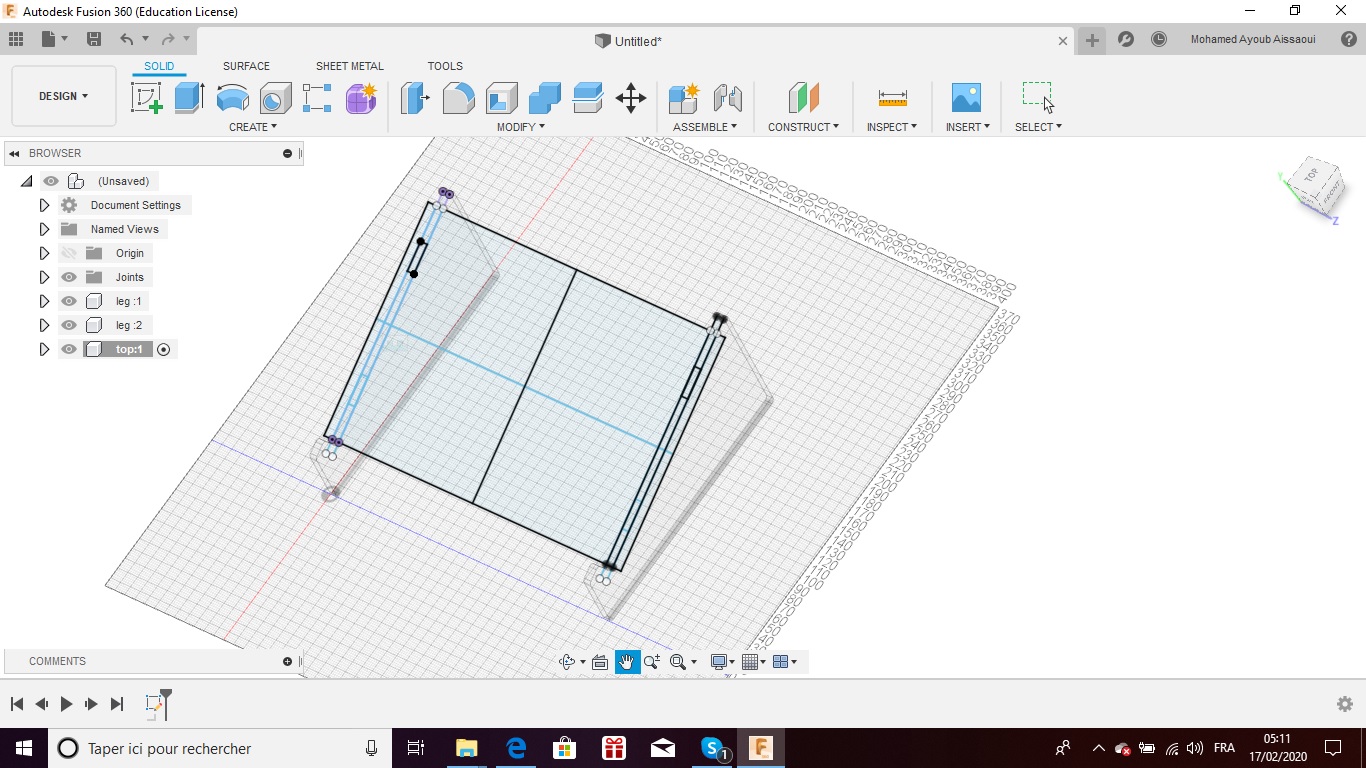Play the timeline
This screenshot has width=1366, height=768.
pyautogui.click(x=66, y=704)
